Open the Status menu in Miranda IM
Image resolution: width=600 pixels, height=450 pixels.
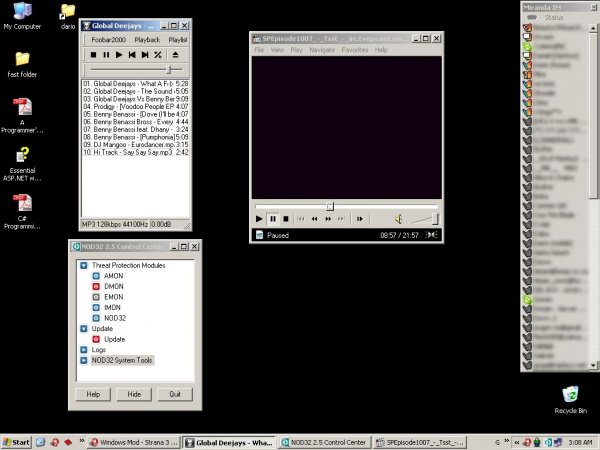[x=554, y=18]
